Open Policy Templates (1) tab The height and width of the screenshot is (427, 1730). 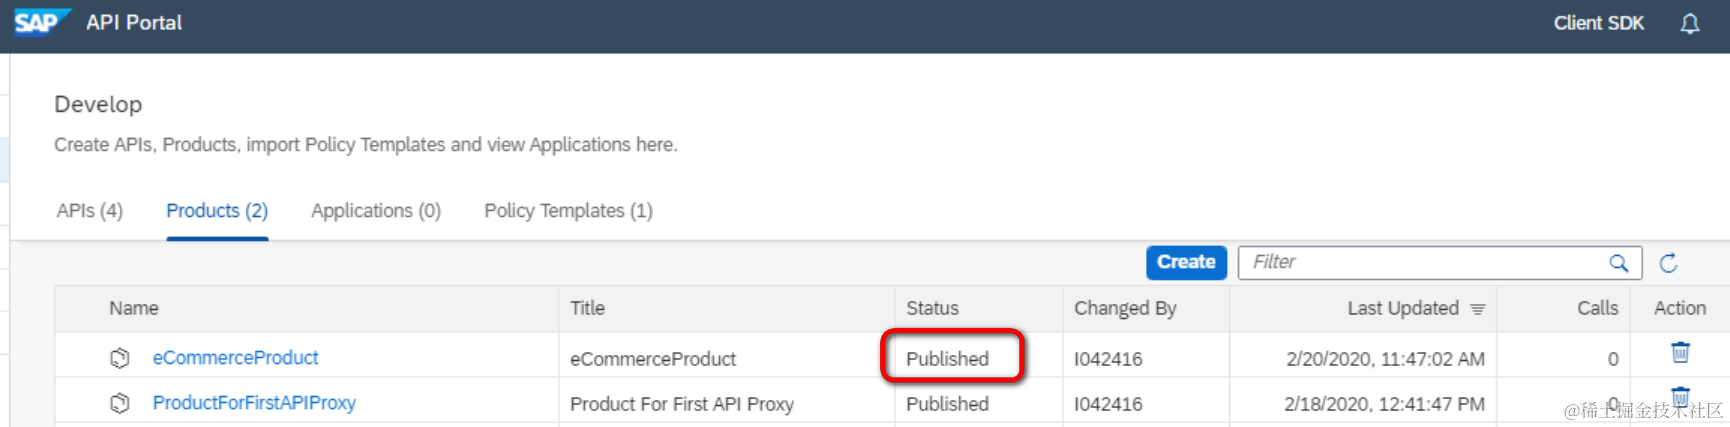click(568, 211)
